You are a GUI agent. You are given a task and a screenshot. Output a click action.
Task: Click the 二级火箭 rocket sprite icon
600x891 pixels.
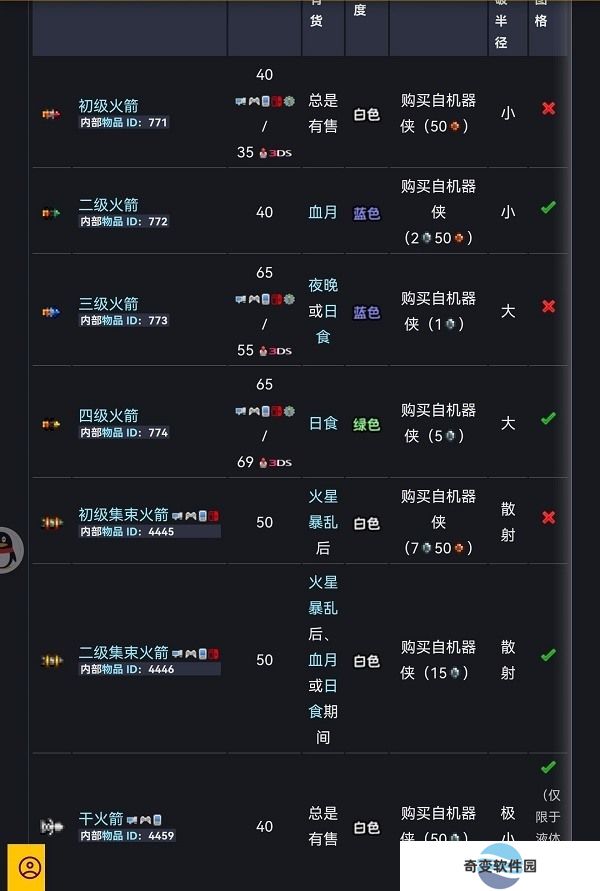51,213
